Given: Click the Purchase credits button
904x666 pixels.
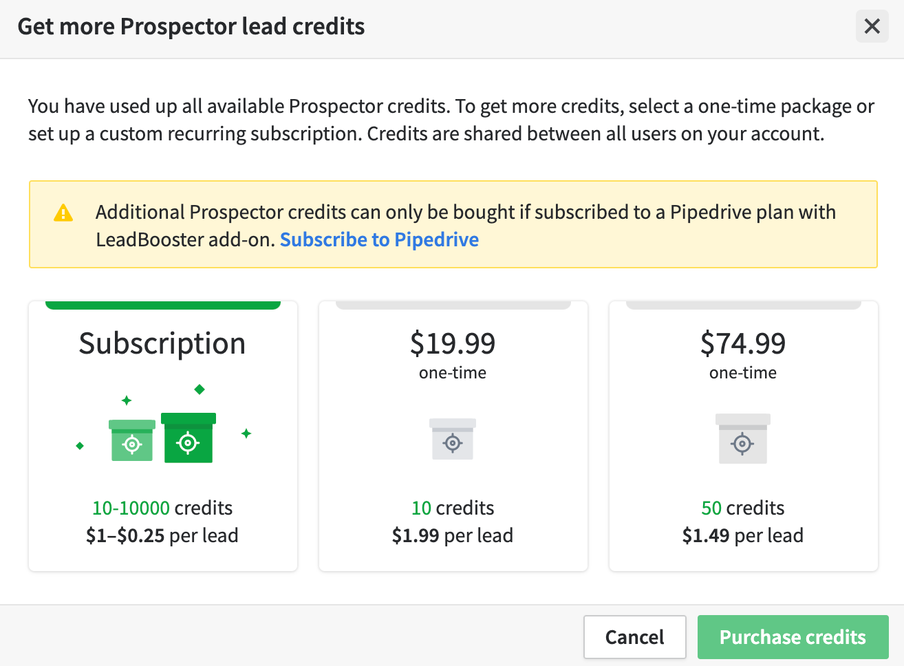Looking at the screenshot, I should [793, 637].
